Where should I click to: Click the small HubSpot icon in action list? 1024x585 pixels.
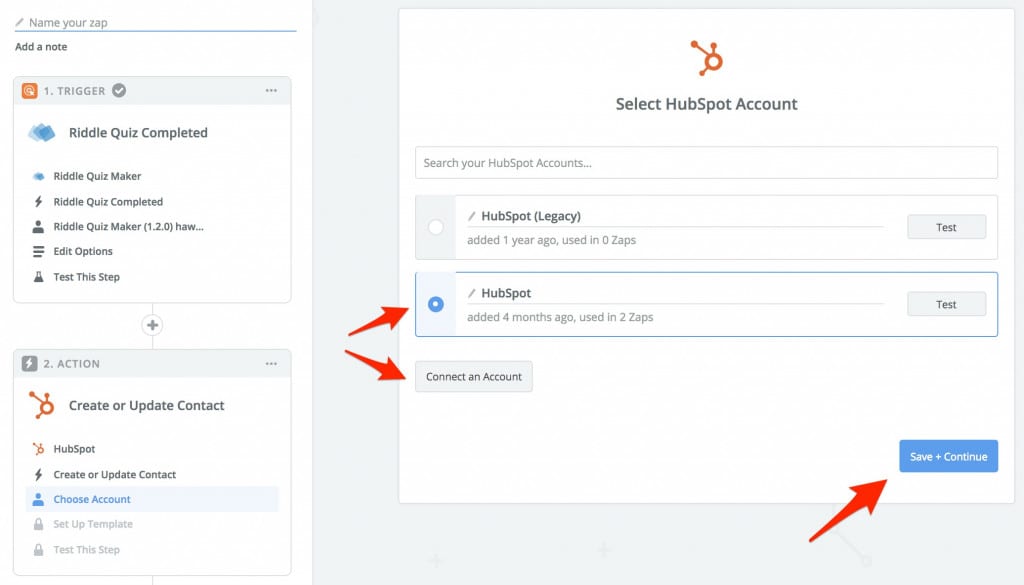[x=39, y=449]
